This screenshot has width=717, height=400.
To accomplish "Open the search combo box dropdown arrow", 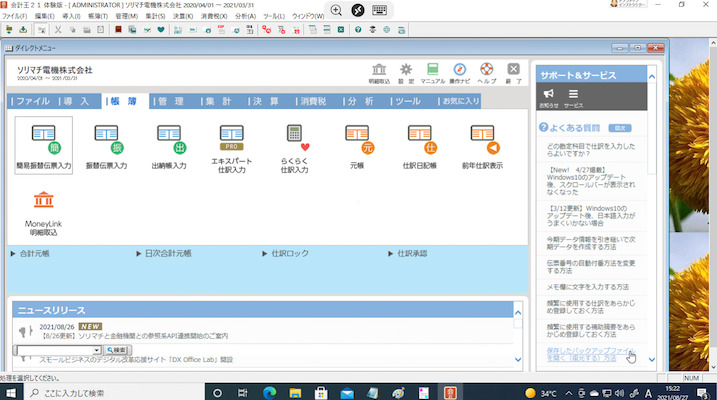I will tap(96, 350).
